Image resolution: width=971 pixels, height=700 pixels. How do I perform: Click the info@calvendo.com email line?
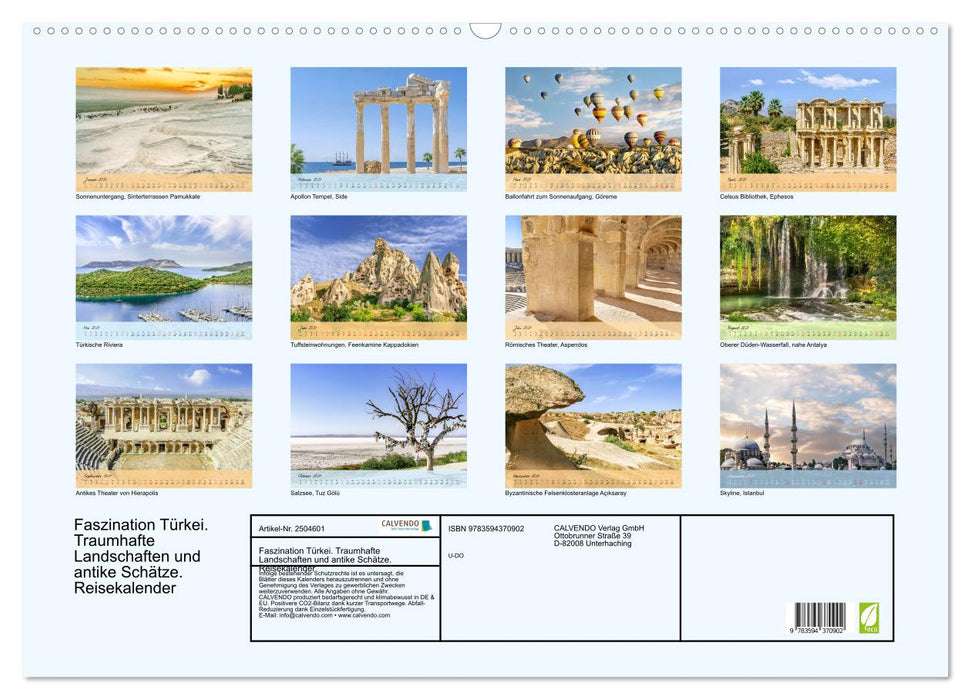(x=324, y=615)
